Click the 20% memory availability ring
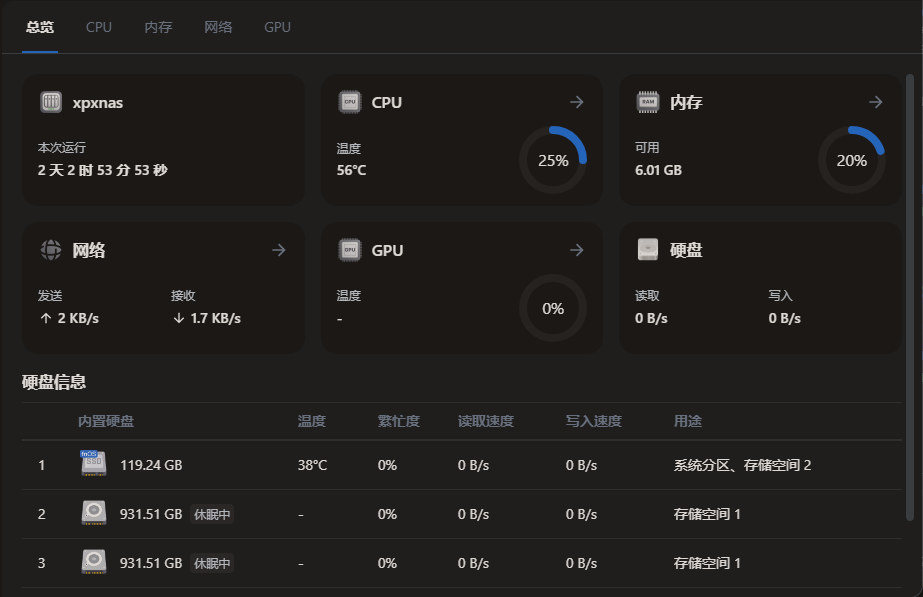 click(852, 160)
